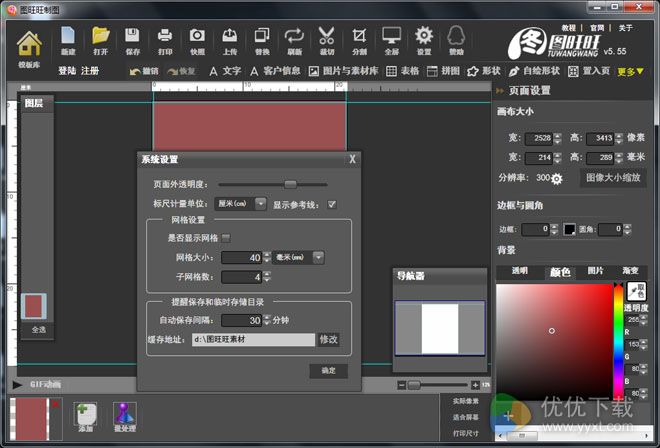Click the 保存 save disk icon
The image size is (660, 448).
pyautogui.click(x=132, y=35)
